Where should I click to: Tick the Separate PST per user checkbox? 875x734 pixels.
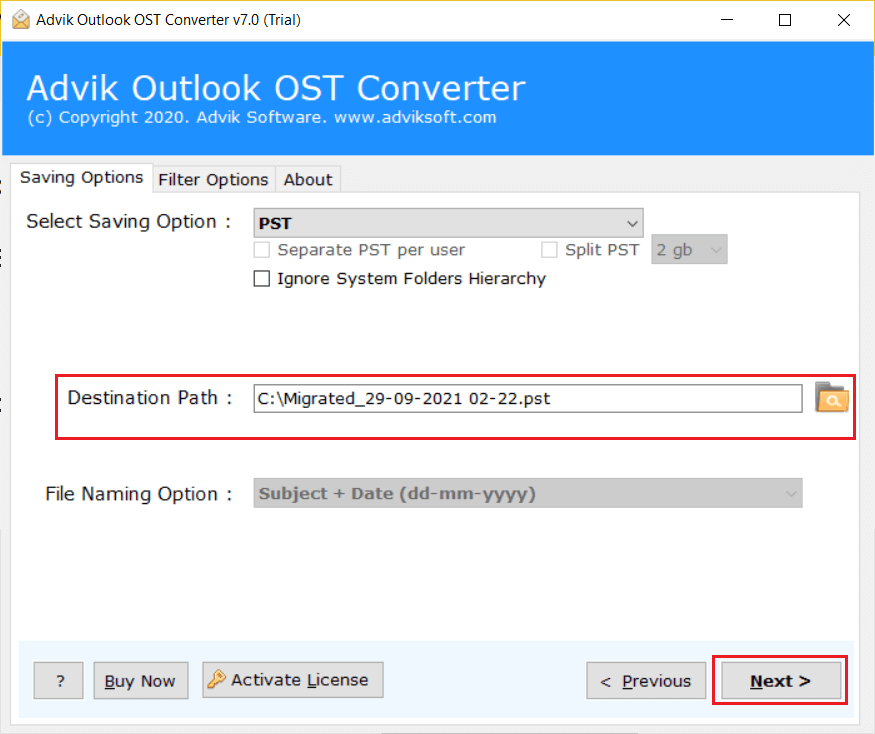262,250
